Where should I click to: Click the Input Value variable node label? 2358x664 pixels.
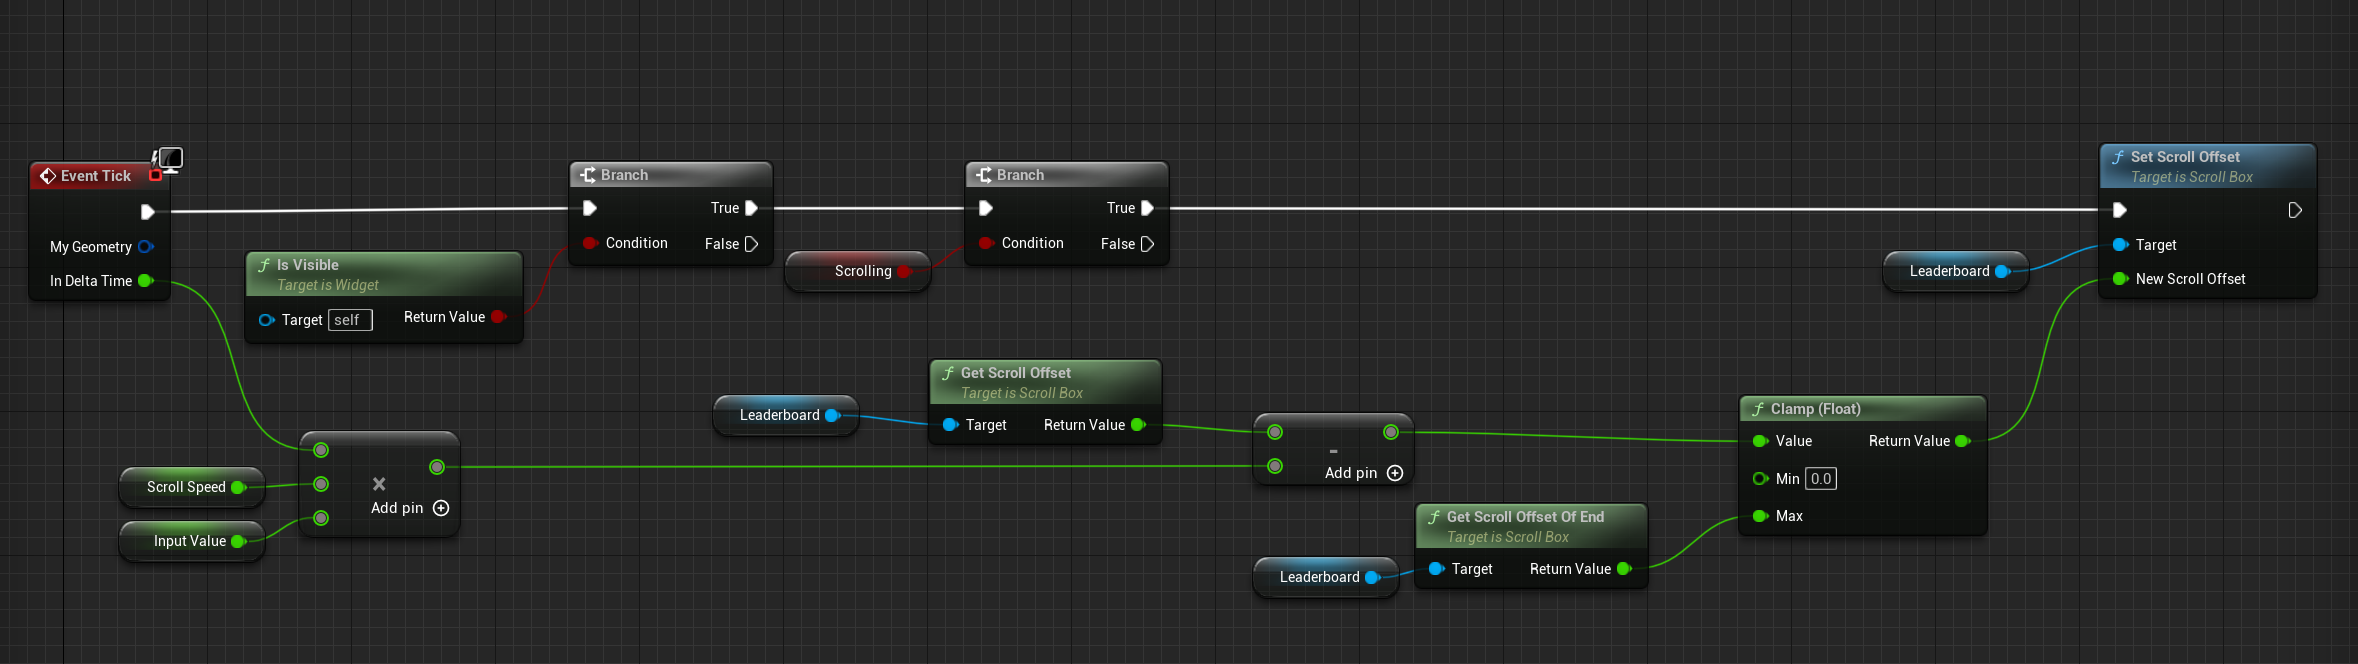tap(190, 541)
